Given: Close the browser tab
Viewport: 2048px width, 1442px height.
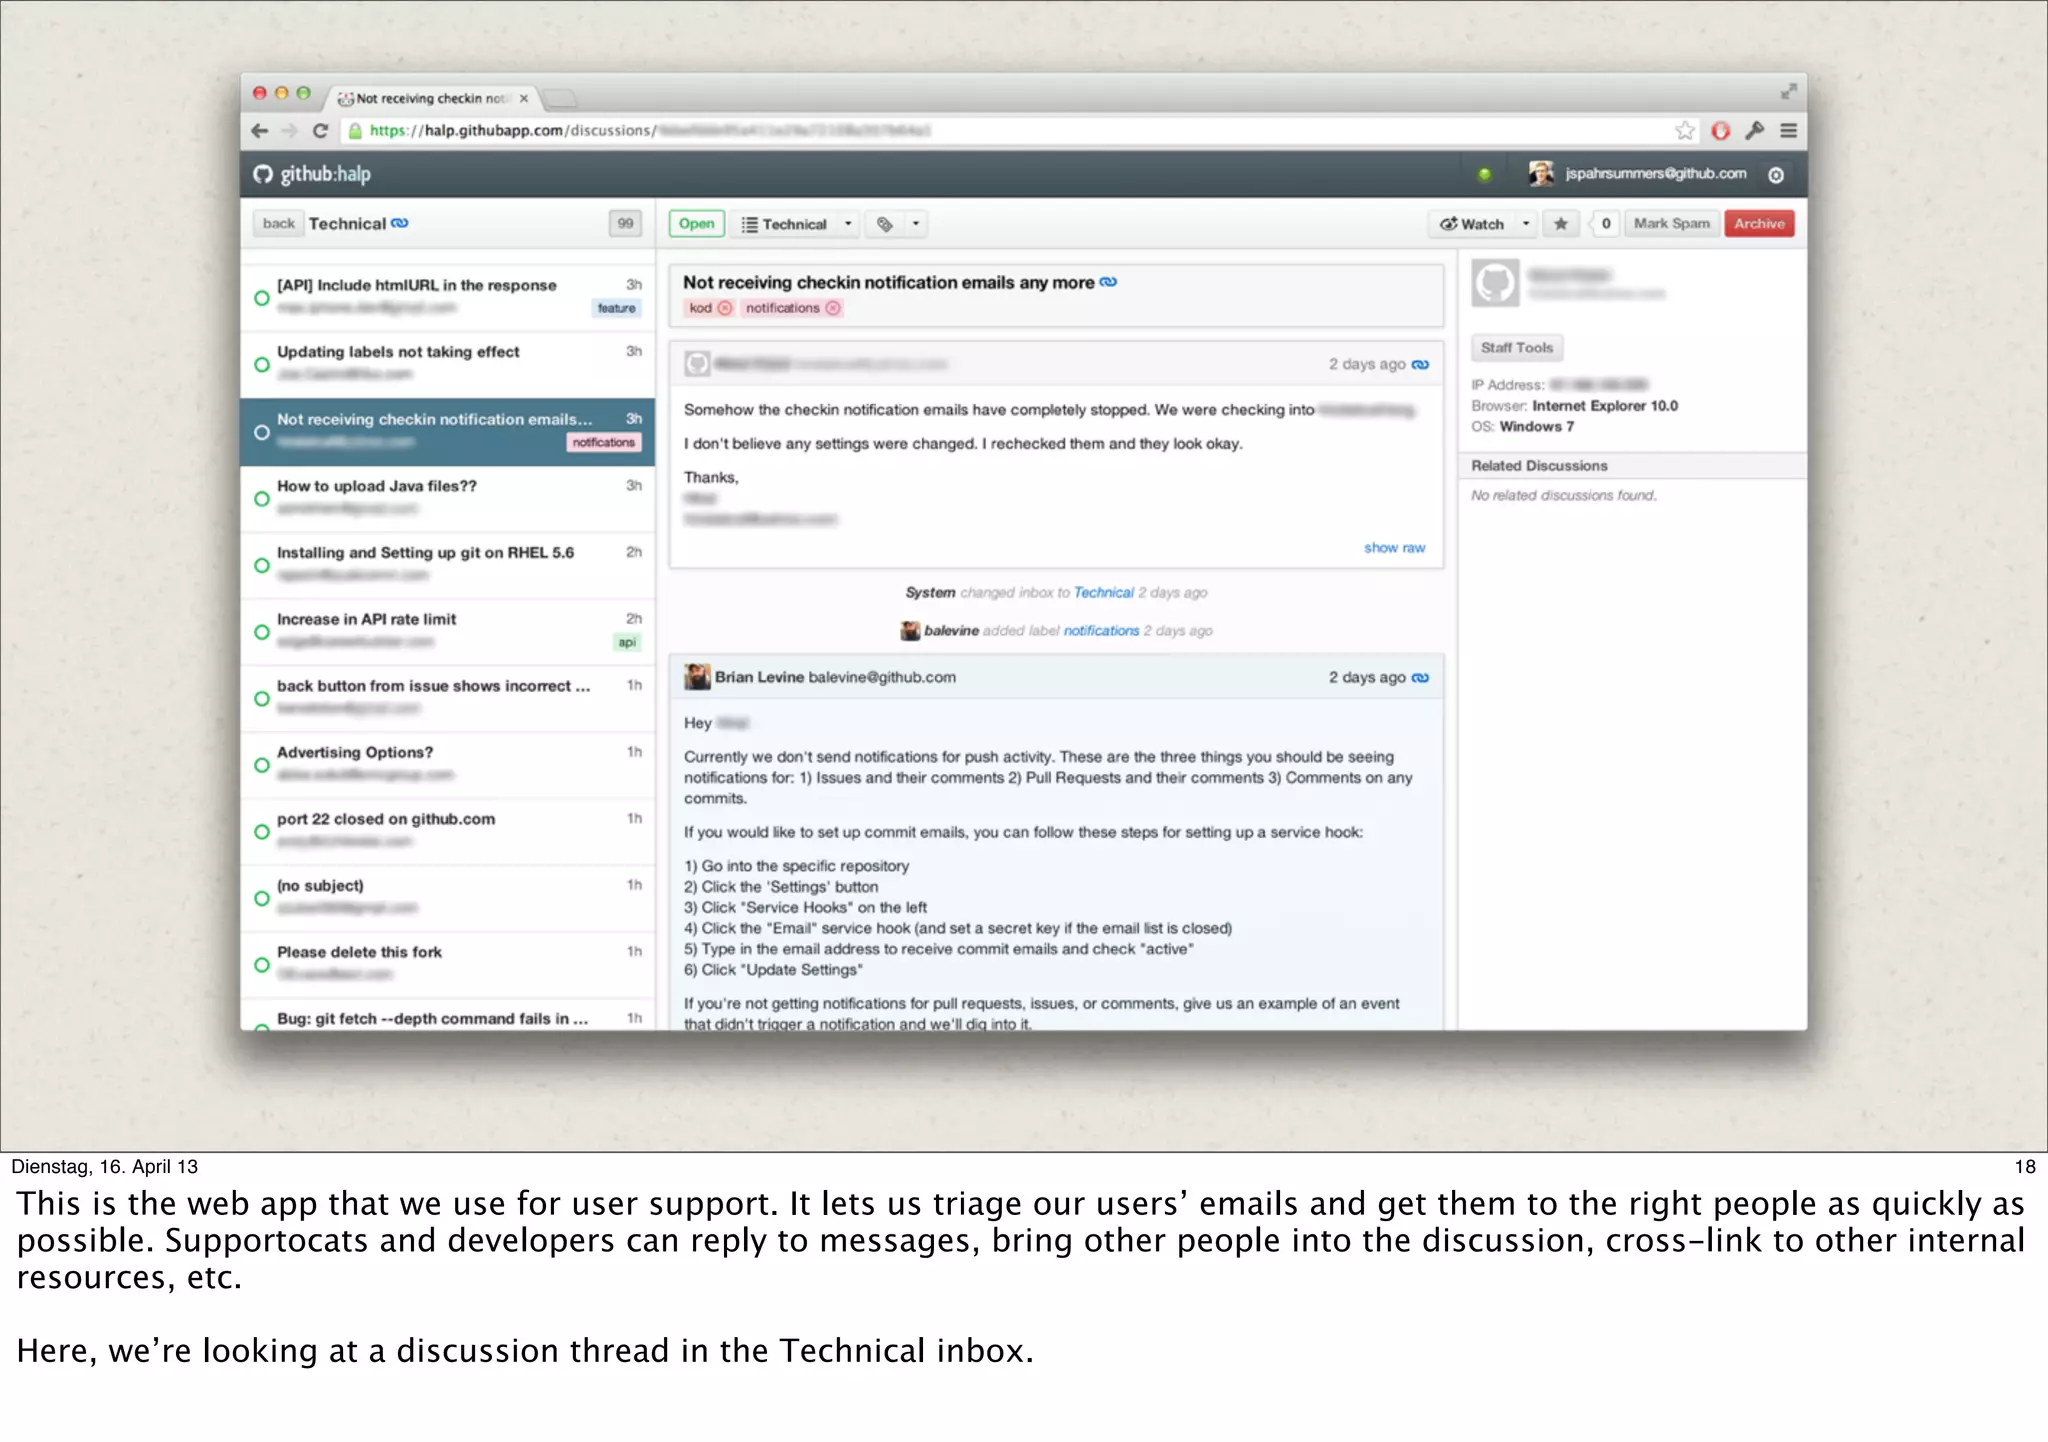Looking at the screenshot, I should pos(523,98).
